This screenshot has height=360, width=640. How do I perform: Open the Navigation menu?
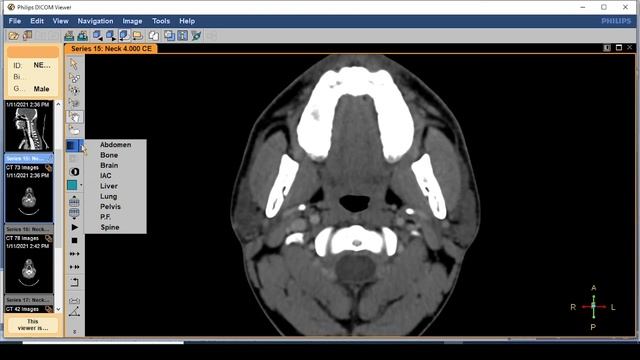(95, 21)
